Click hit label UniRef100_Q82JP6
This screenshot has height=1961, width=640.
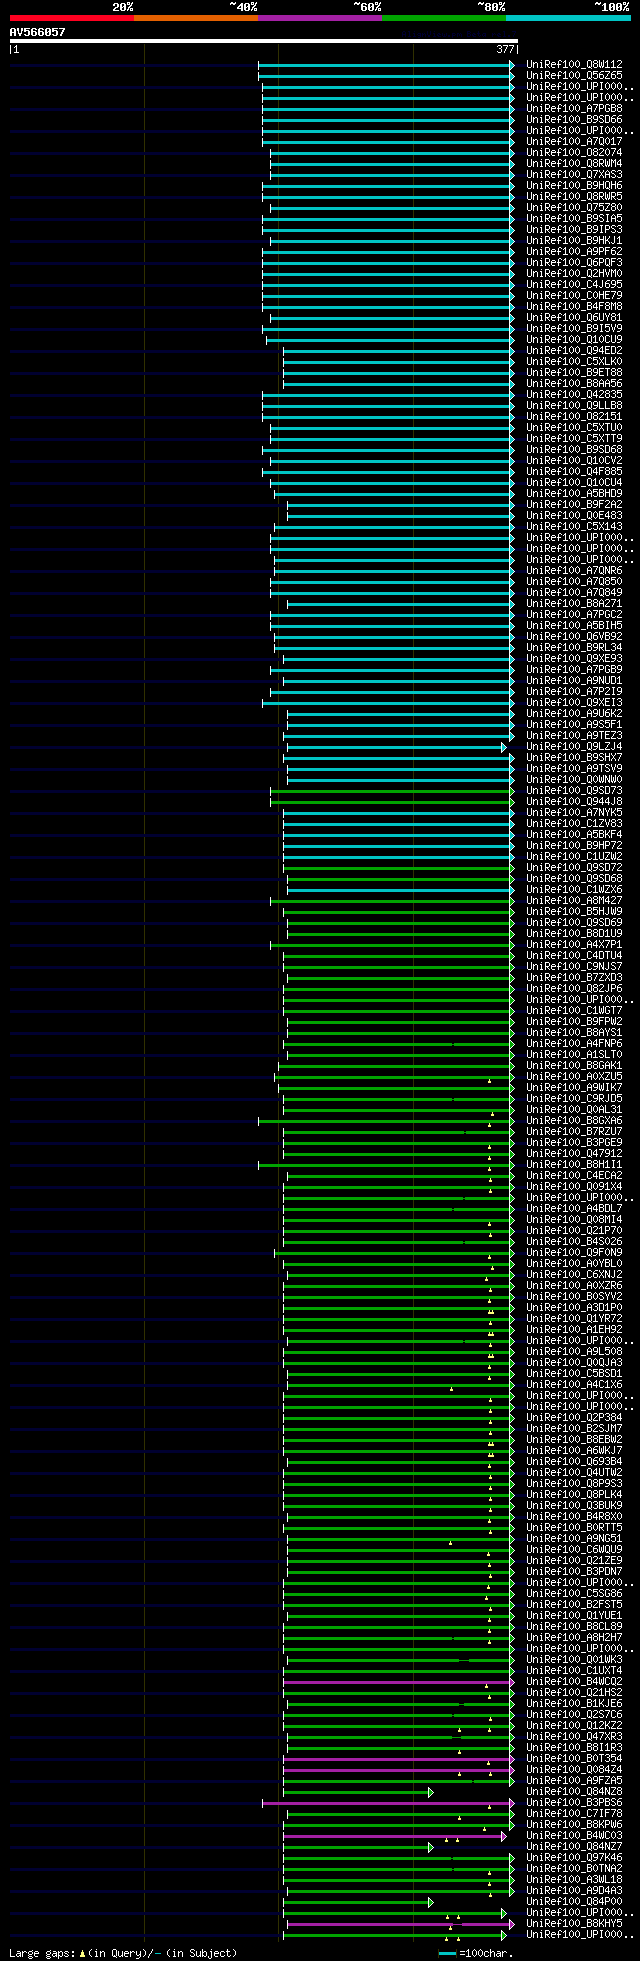coord(574,989)
